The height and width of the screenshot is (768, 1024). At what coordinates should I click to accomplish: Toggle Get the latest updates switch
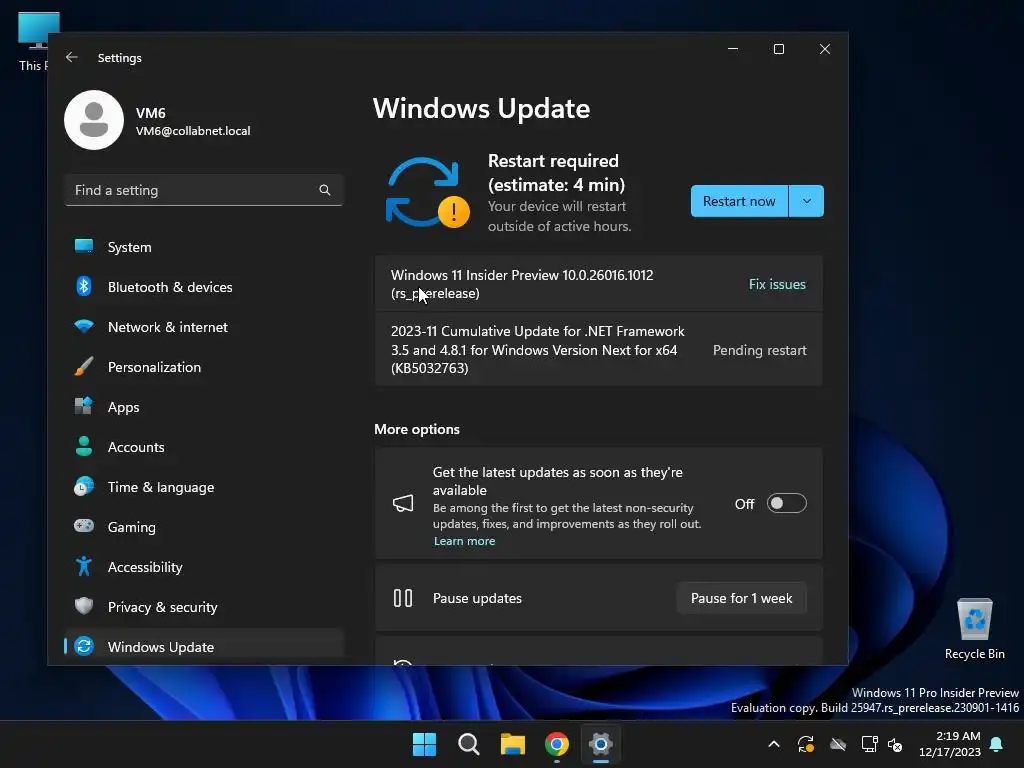(786, 504)
